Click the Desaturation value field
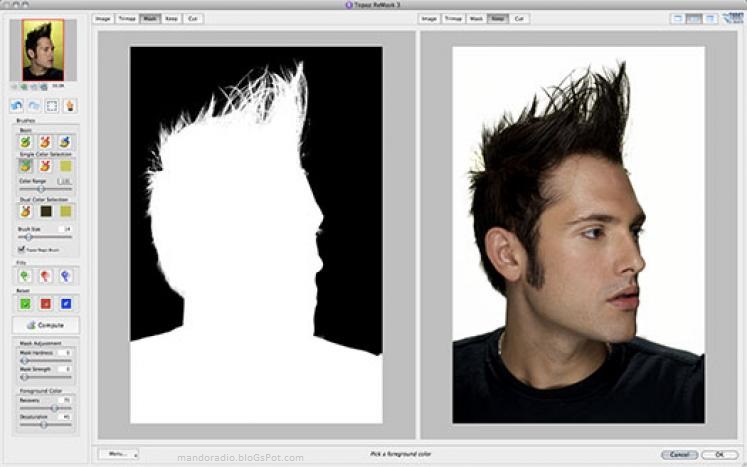747x467 pixels. (65, 417)
